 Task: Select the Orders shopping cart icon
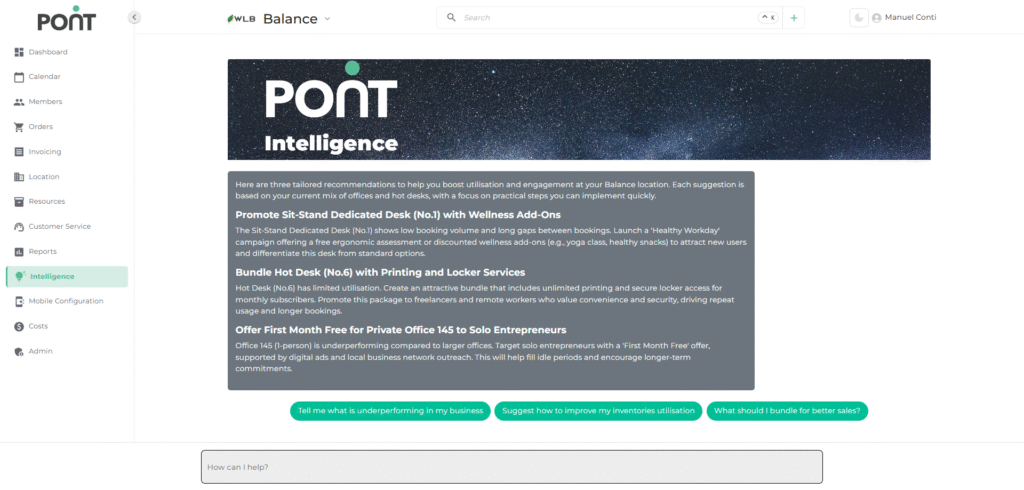coord(19,127)
